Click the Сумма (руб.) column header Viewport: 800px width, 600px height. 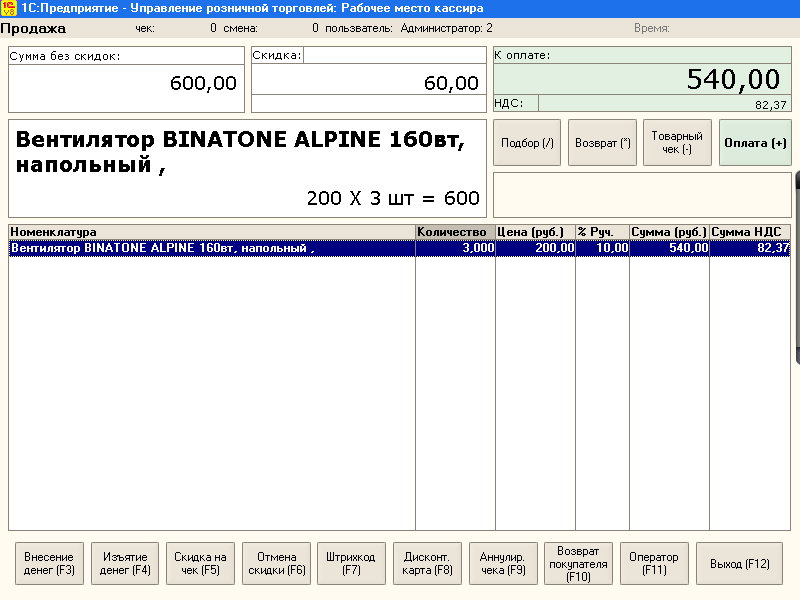coord(669,232)
